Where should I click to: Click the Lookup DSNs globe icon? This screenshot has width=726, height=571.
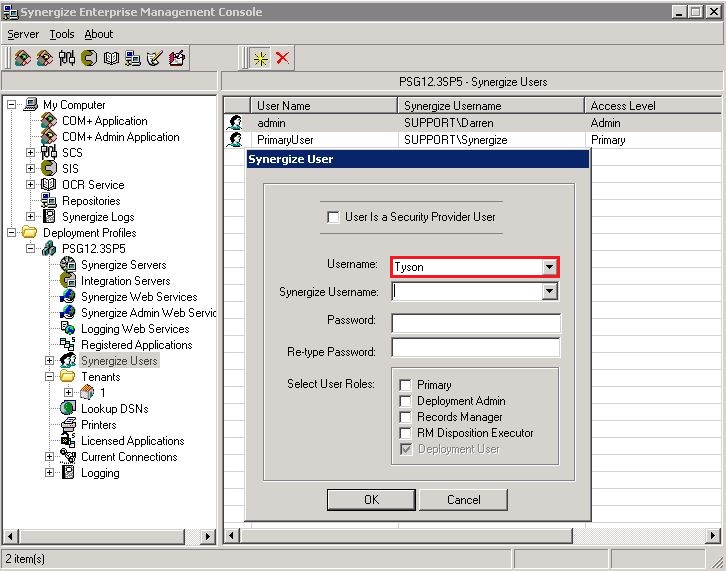(x=68, y=408)
